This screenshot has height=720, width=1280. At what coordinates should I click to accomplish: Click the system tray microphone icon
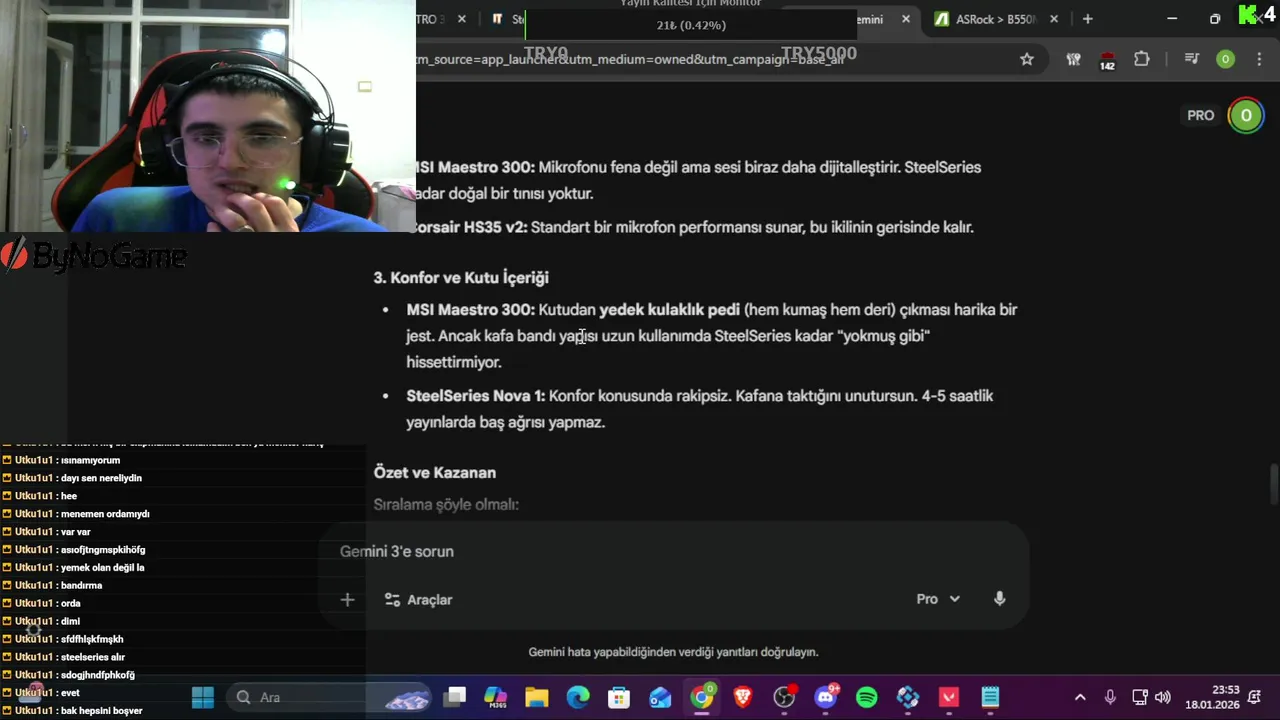pos(1110,697)
